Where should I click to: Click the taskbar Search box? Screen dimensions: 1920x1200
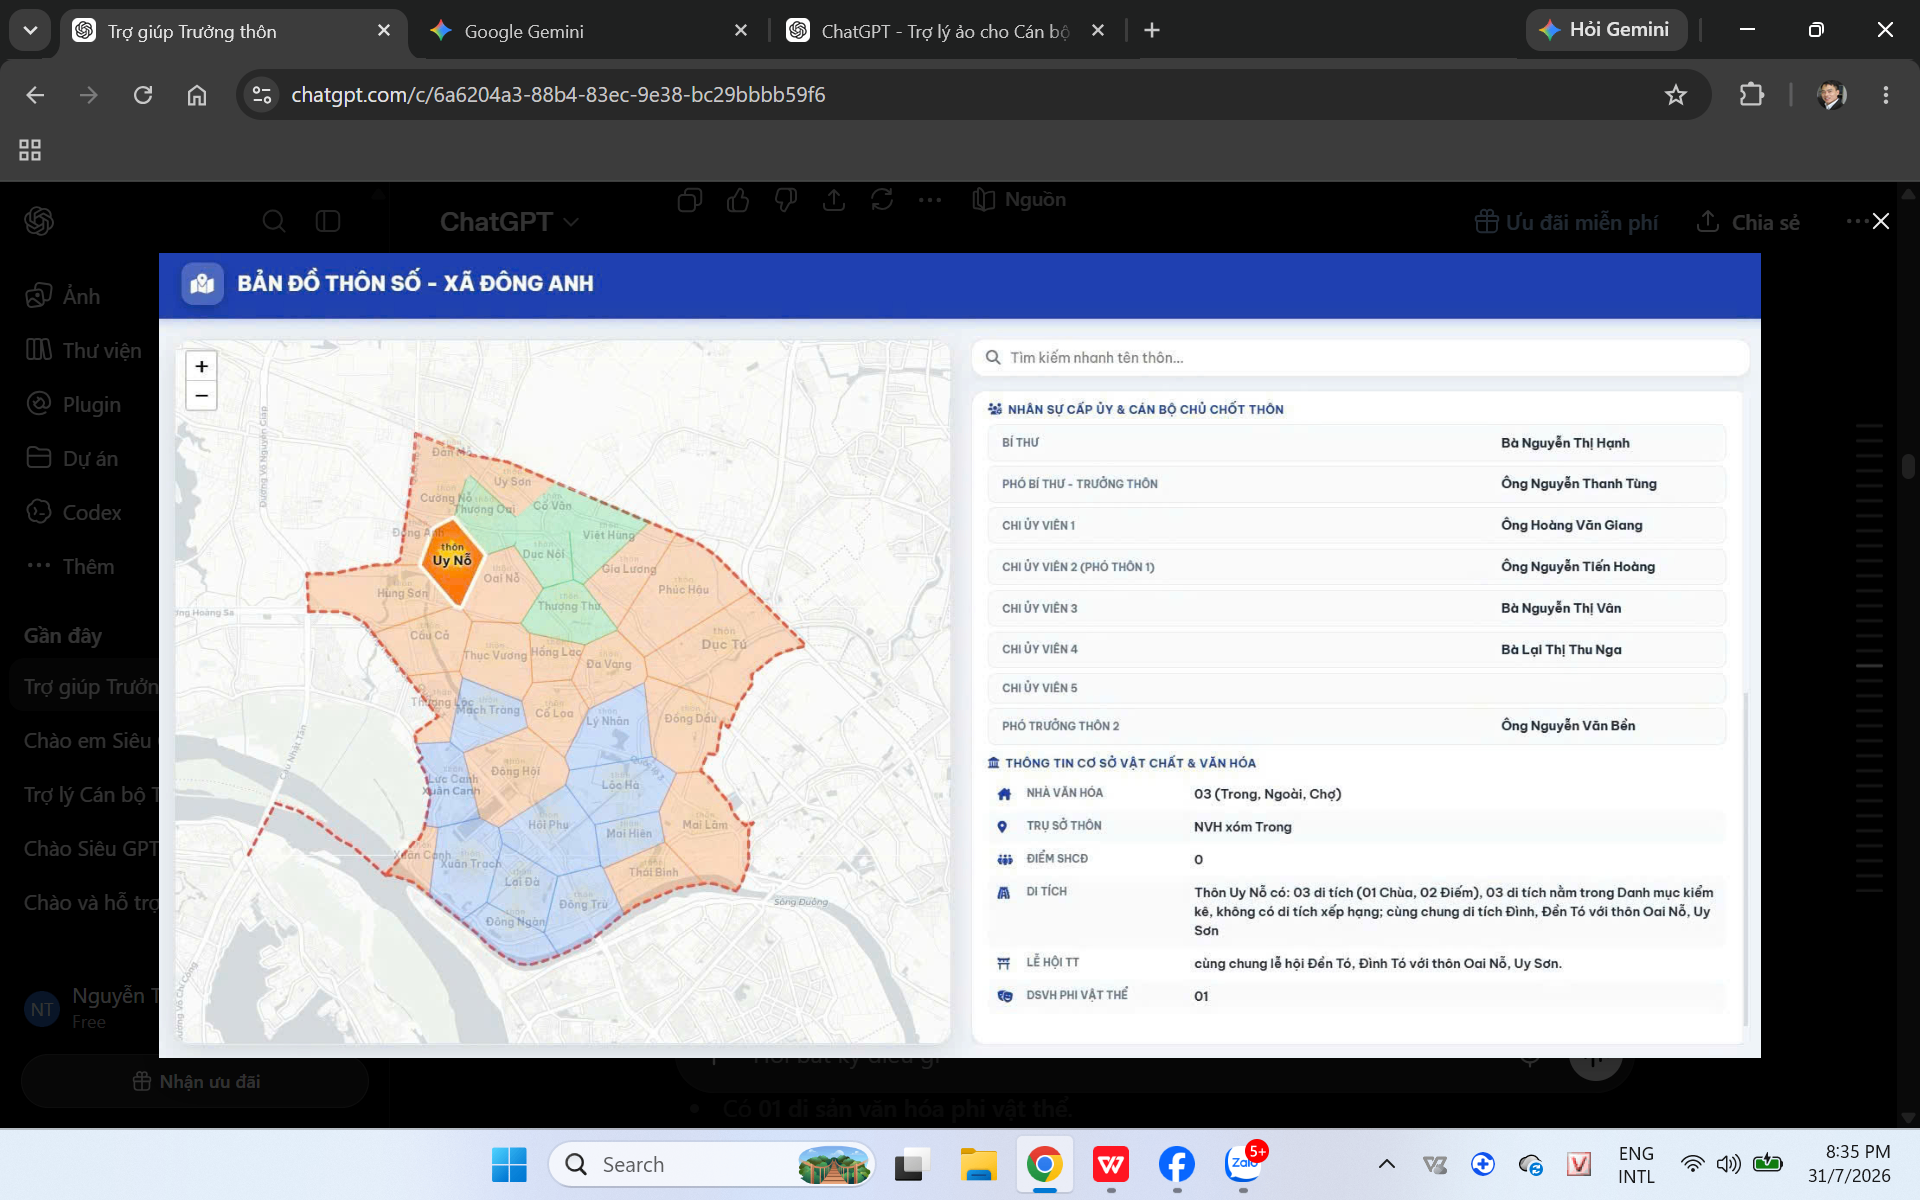pyautogui.click(x=712, y=1164)
